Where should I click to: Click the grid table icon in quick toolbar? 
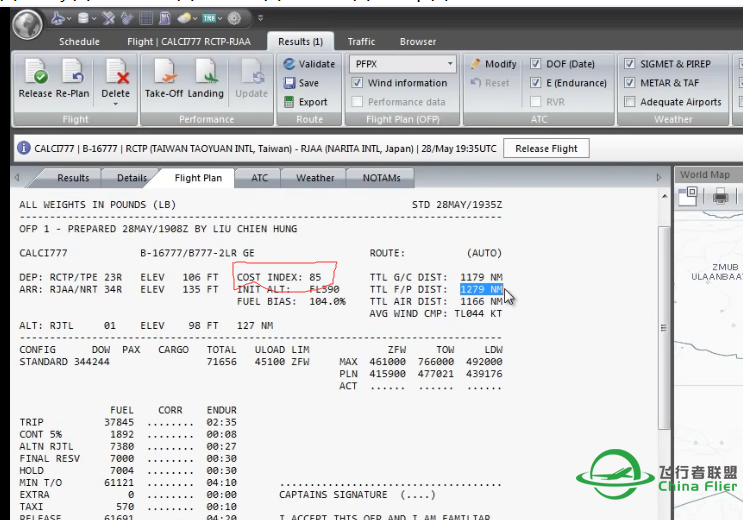[146, 18]
